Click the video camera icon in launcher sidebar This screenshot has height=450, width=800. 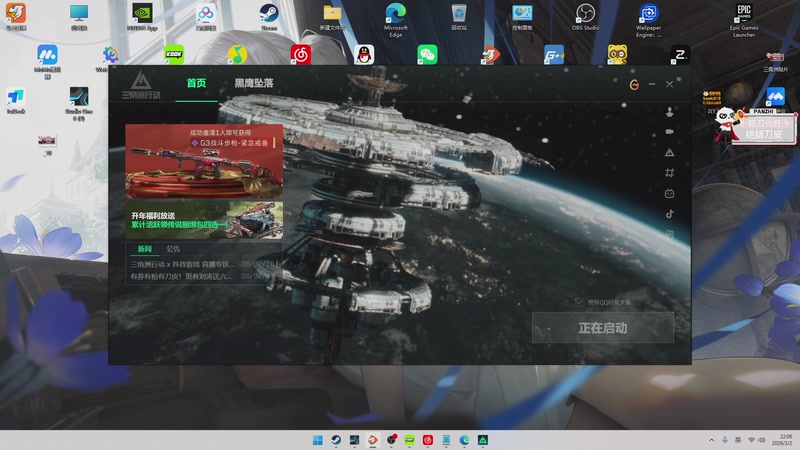click(669, 132)
